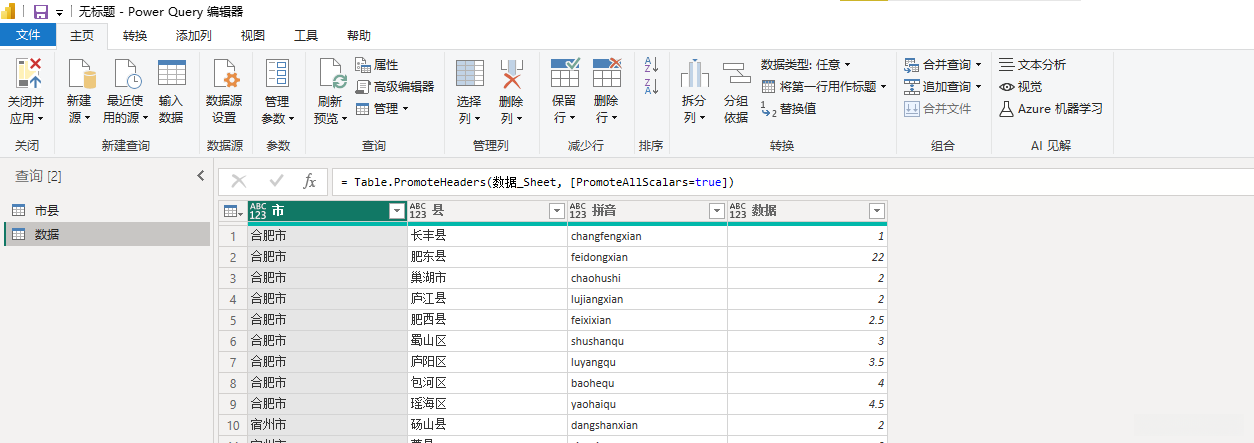Click the table corner menu icon
Viewport: 1254px width, 443px height.
click(232, 211)
